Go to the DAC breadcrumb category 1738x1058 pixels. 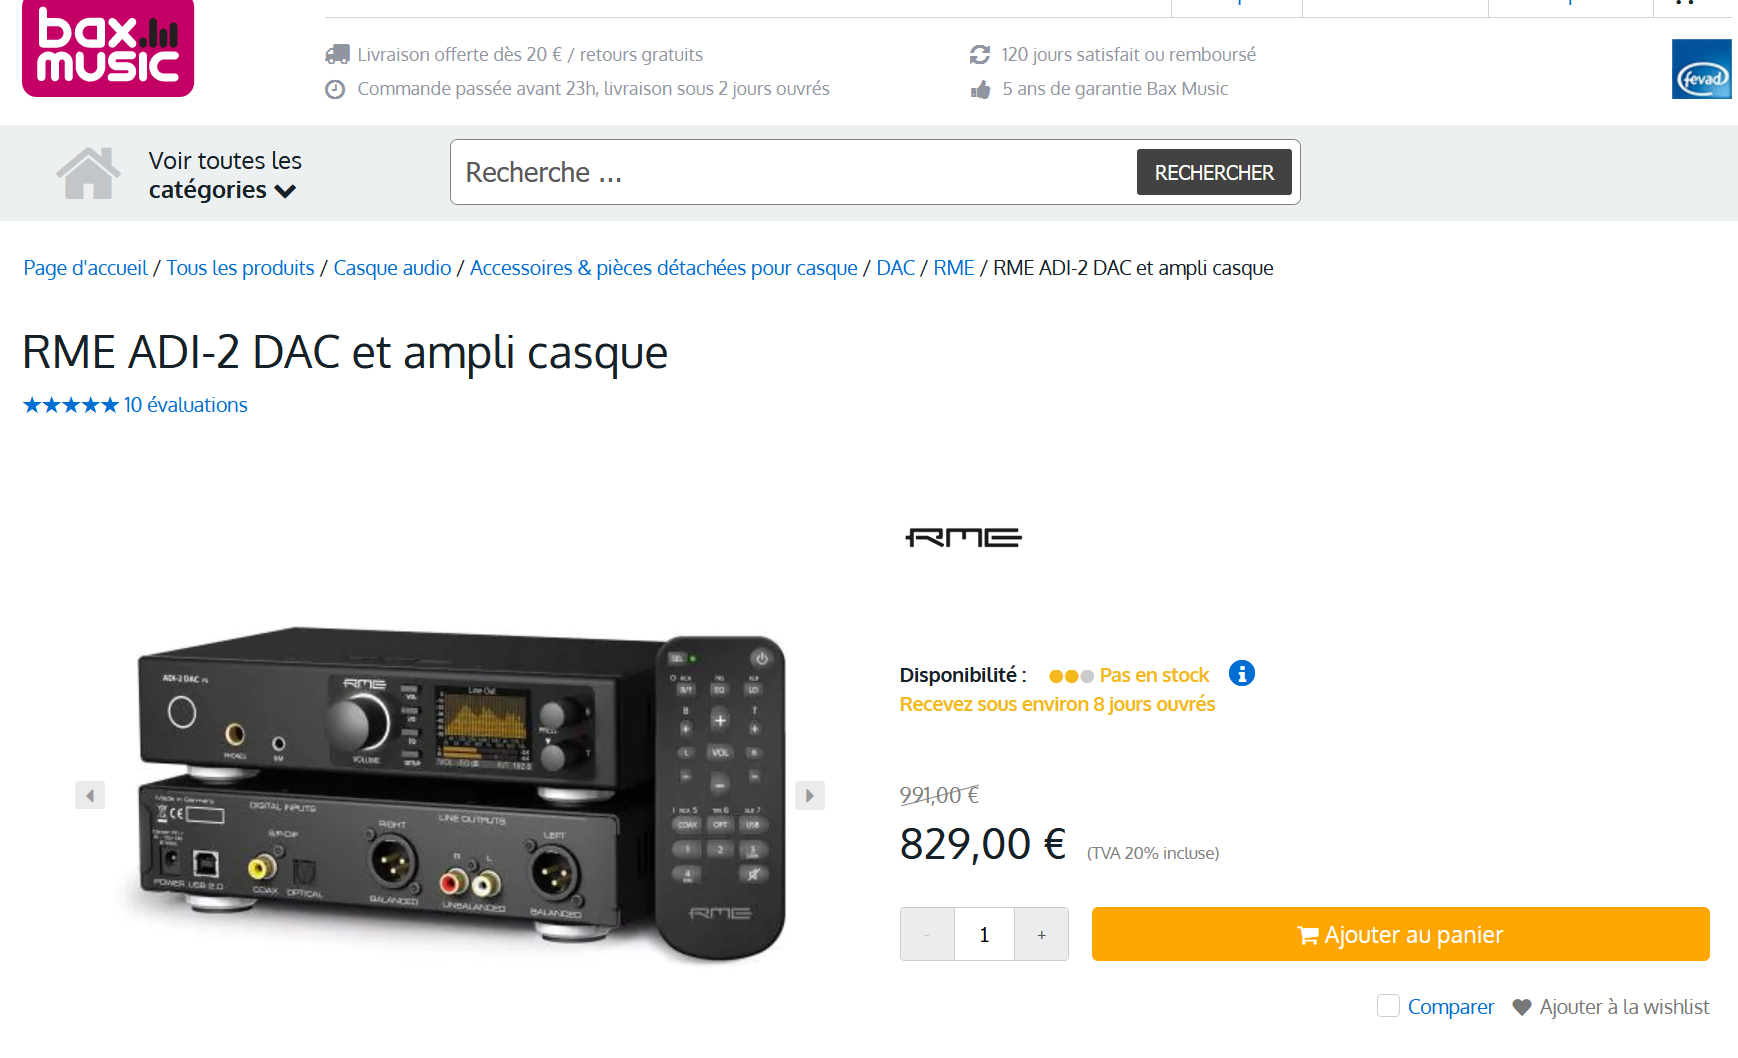pyautogui.click(x=895, y=268)
